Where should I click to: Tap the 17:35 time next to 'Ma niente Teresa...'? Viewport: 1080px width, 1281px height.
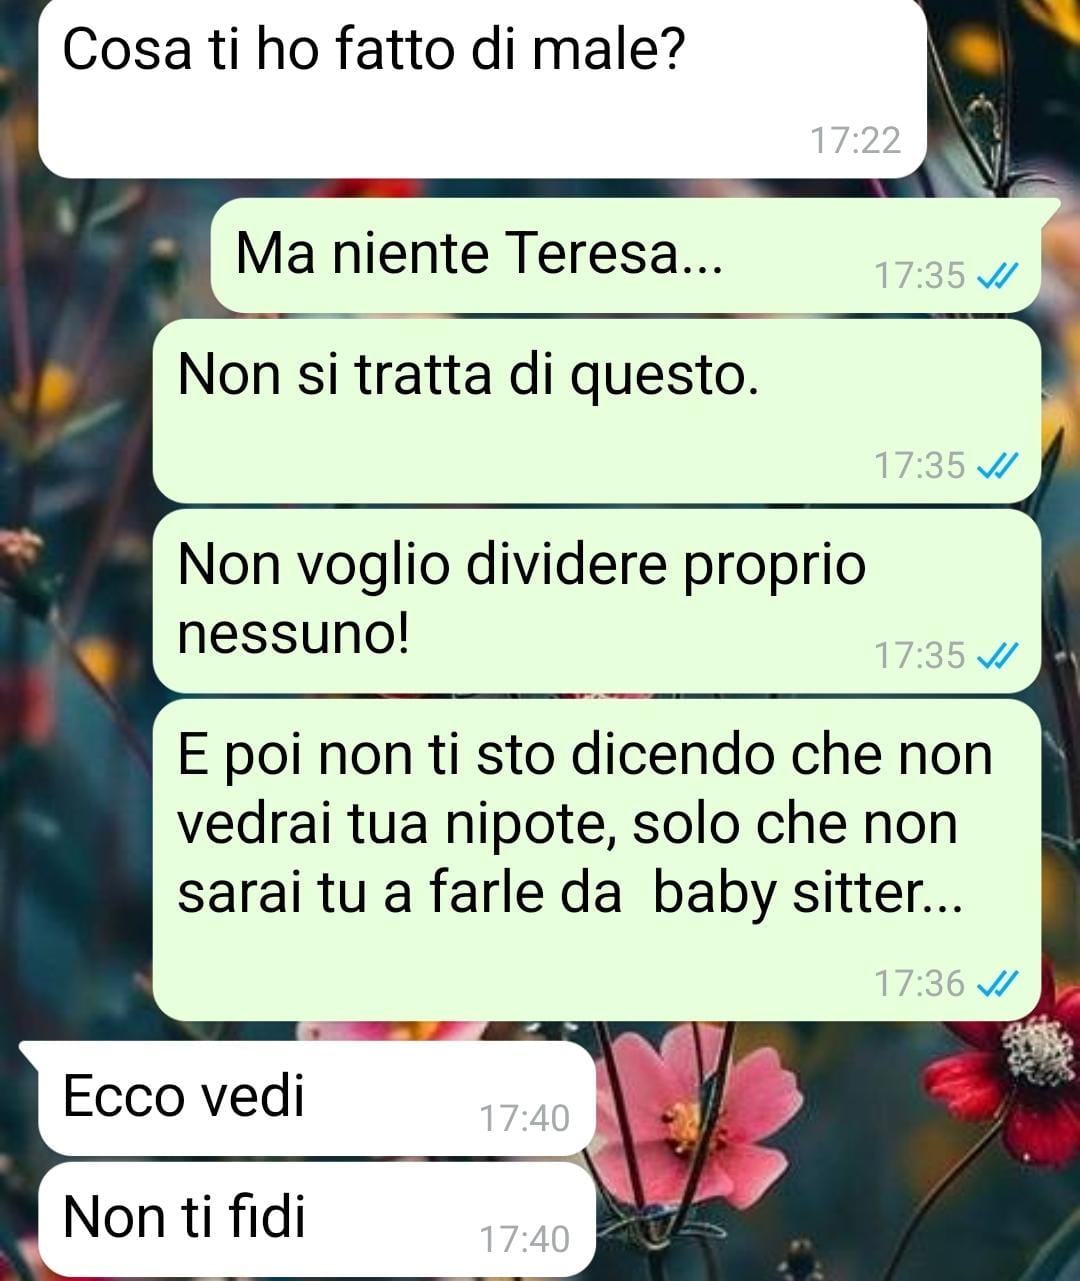pos(920,275)
